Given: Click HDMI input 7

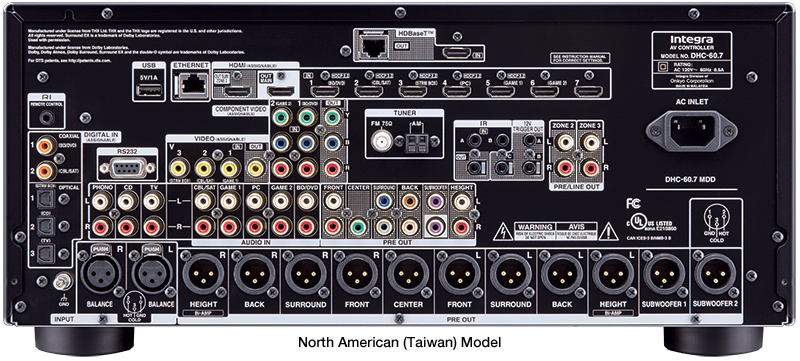Looking at the screenshot, I should click(x=588, y=92).
